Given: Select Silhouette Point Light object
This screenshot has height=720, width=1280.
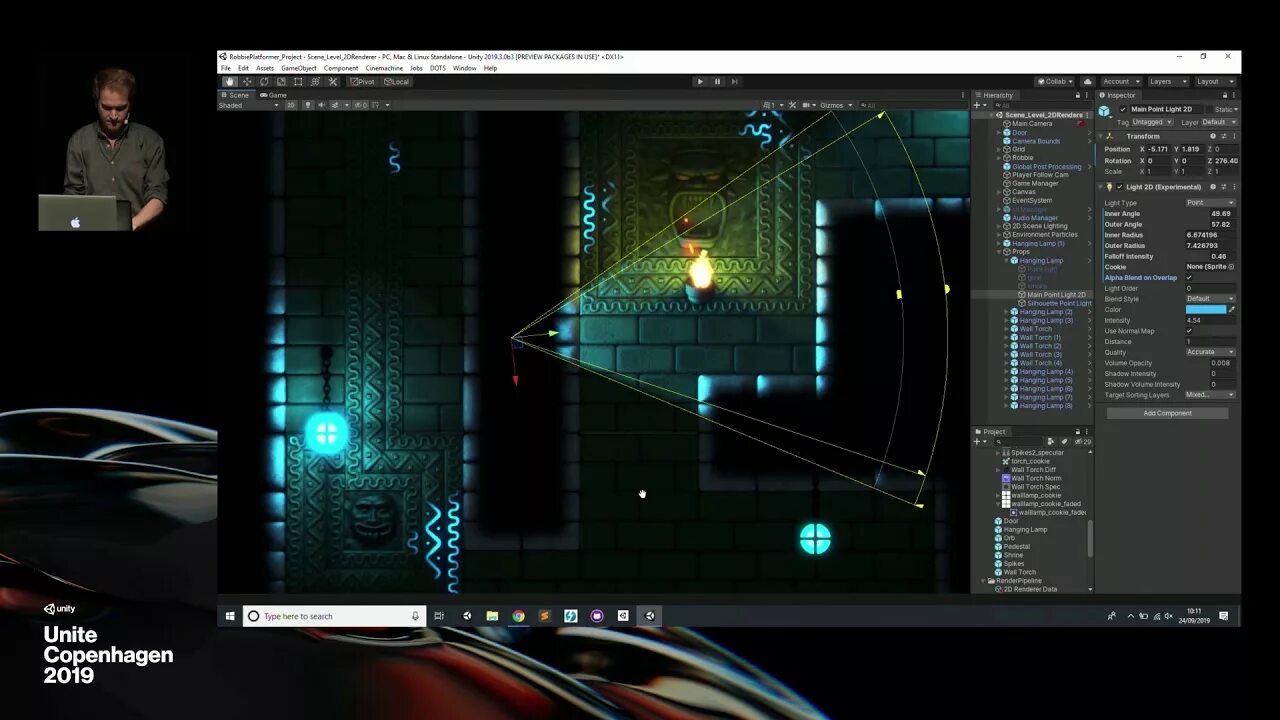Looking at the screenshot, I should tap(1059, 303).
